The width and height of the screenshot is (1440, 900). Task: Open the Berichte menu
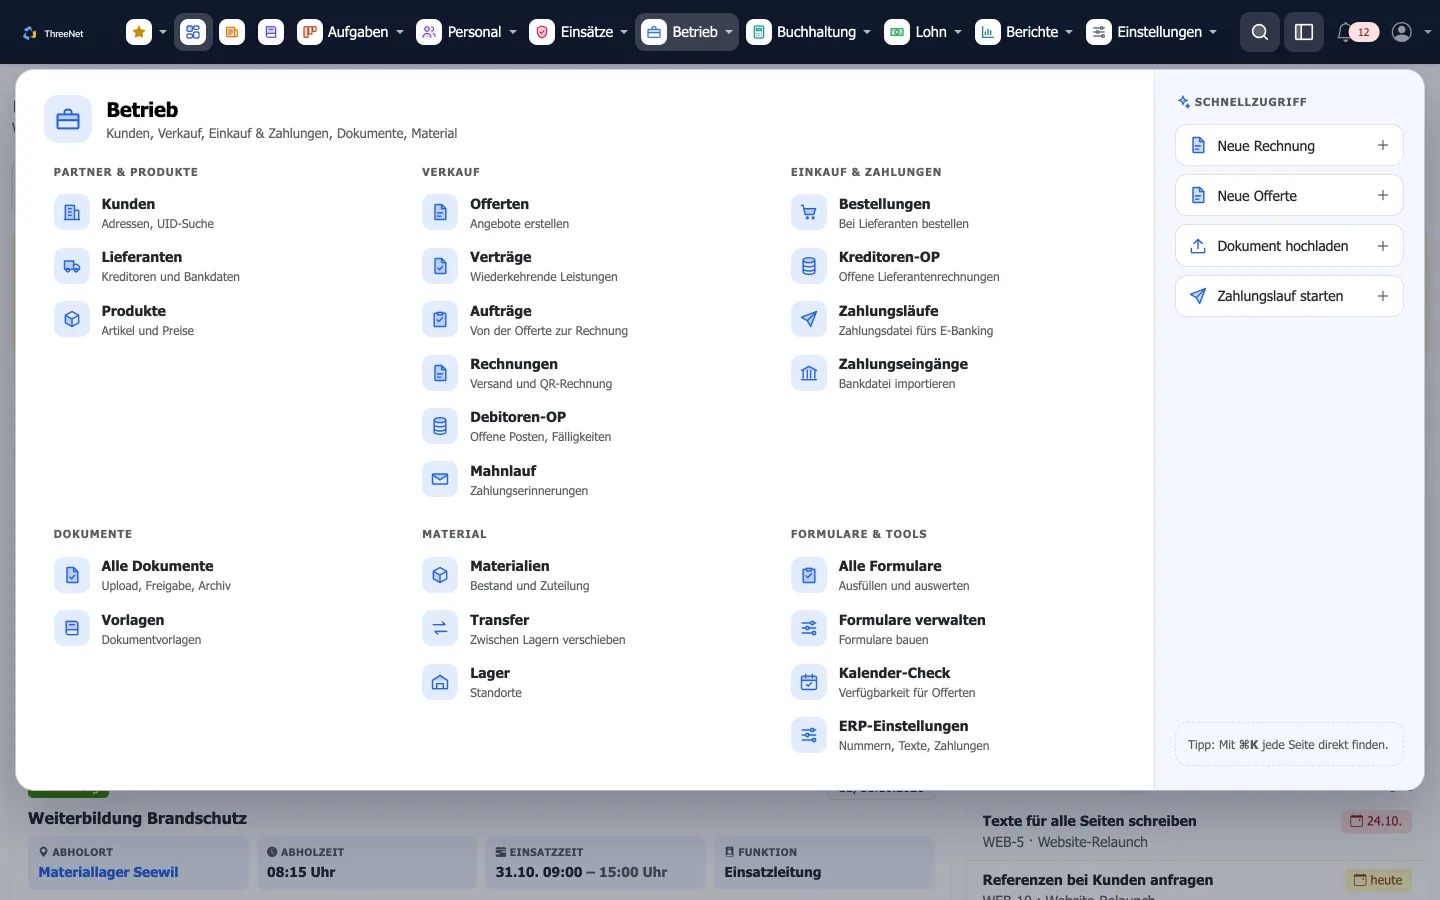(1024, 32)
